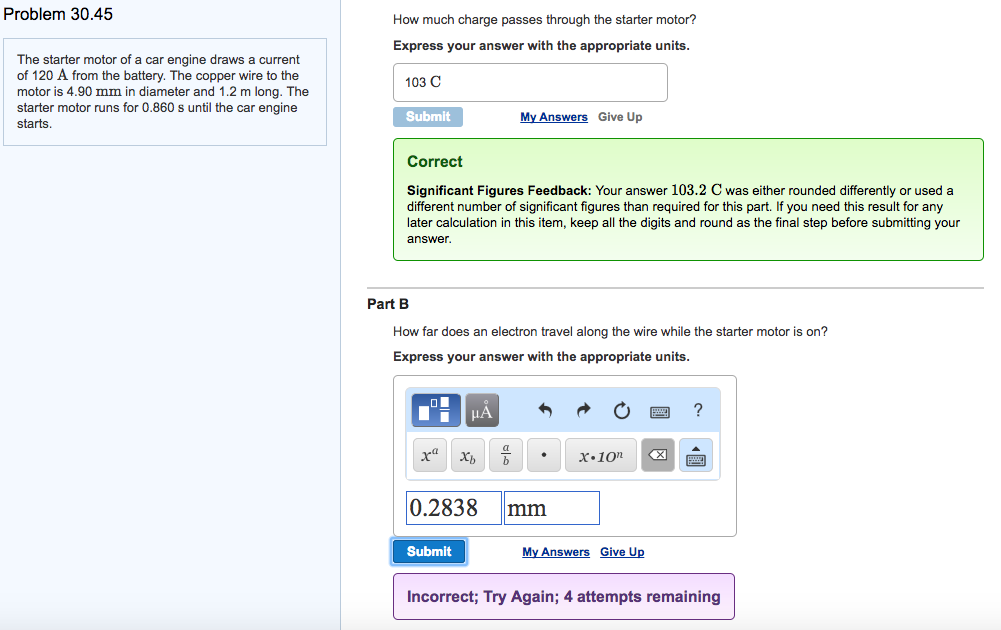The width and height of the screenshot is (1001, 630).
Task: Open My Answers link for Part B
Action: [556, 552]
